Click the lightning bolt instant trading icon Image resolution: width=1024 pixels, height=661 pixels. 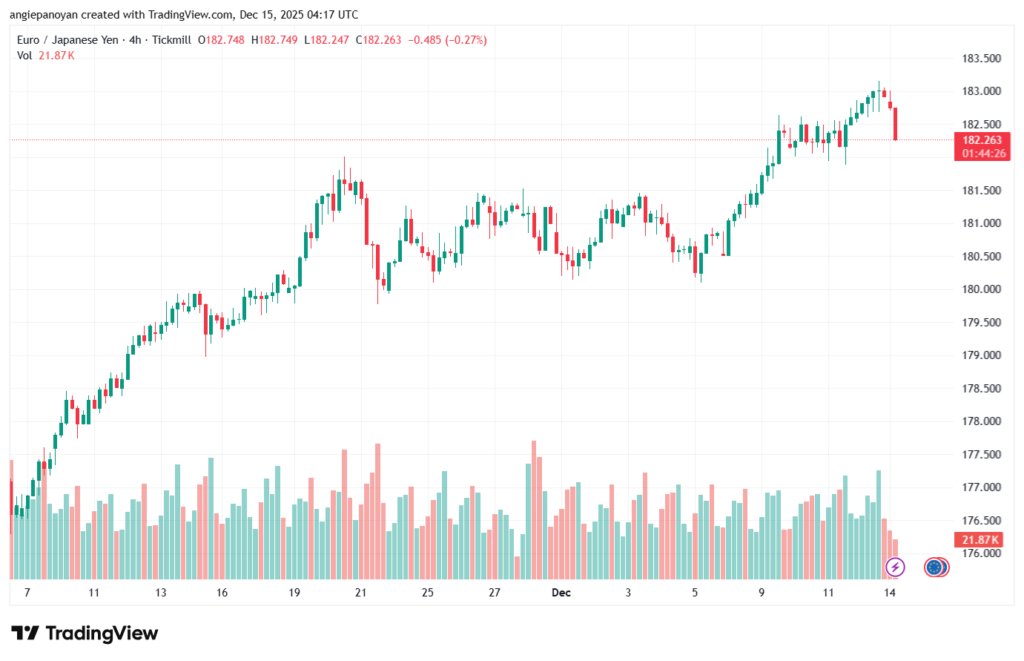(896, 567)
